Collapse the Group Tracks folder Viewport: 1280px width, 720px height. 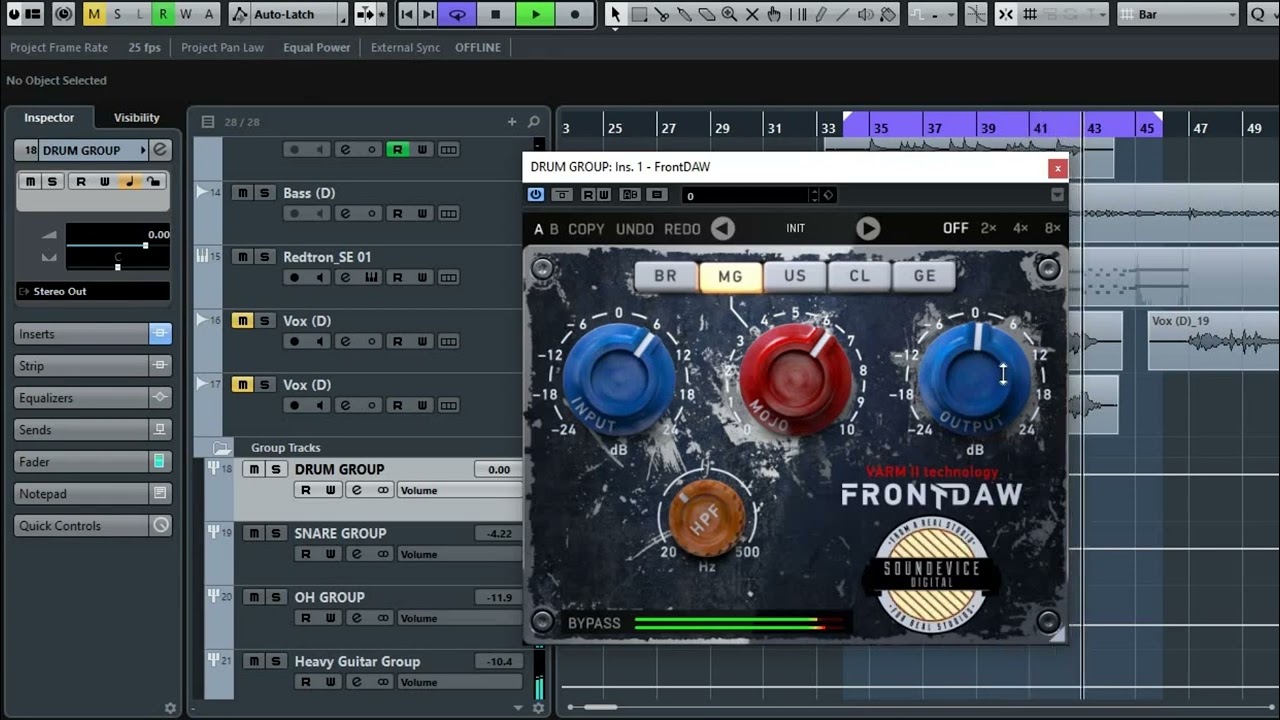pyautogui.click(x=221, y=448)
